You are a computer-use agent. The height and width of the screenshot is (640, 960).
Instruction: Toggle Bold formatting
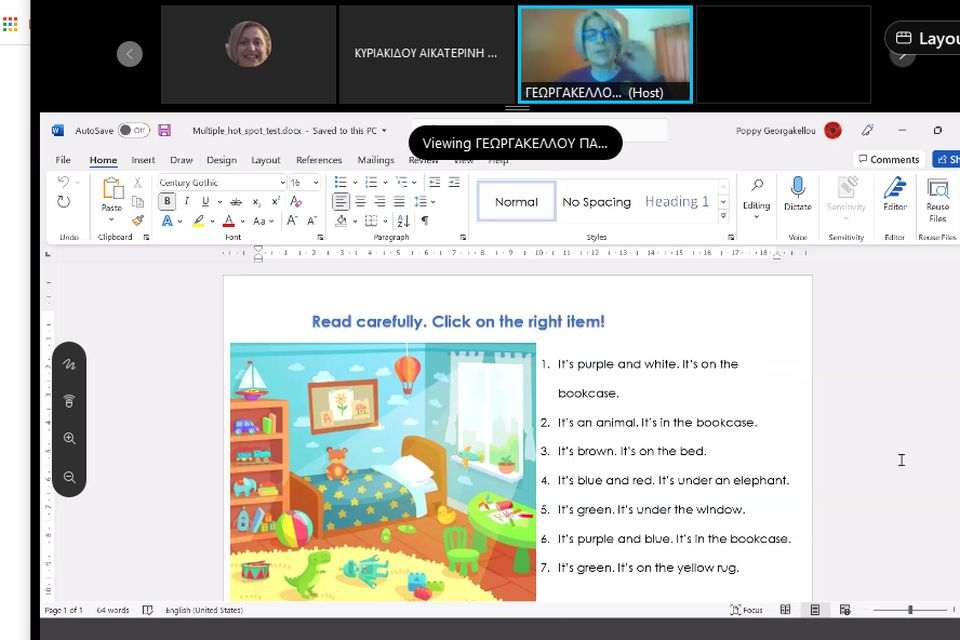tap(167, 201)
